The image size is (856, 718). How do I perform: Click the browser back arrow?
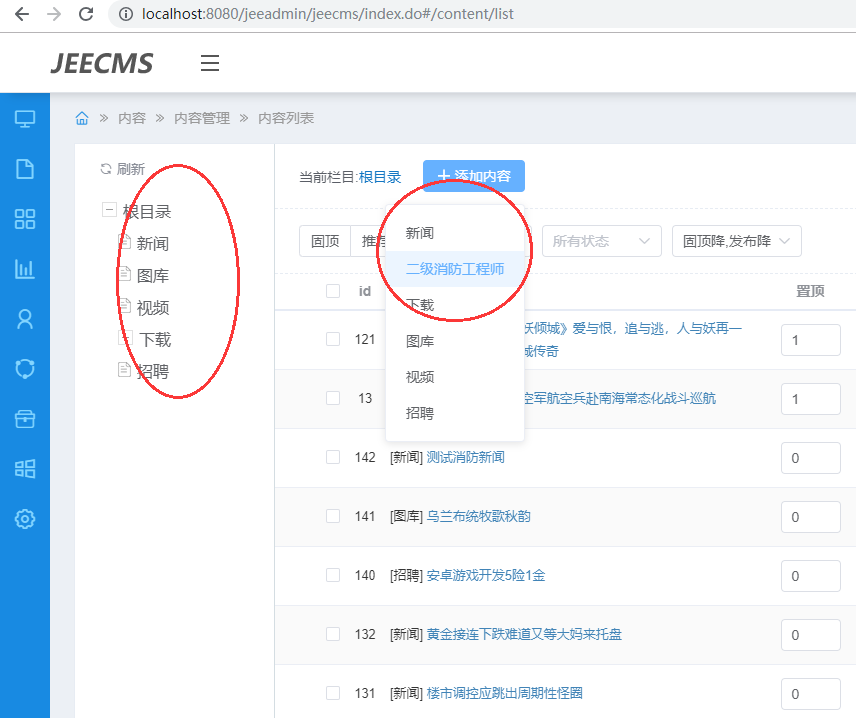pyautogui.click(x=22, y=14)
